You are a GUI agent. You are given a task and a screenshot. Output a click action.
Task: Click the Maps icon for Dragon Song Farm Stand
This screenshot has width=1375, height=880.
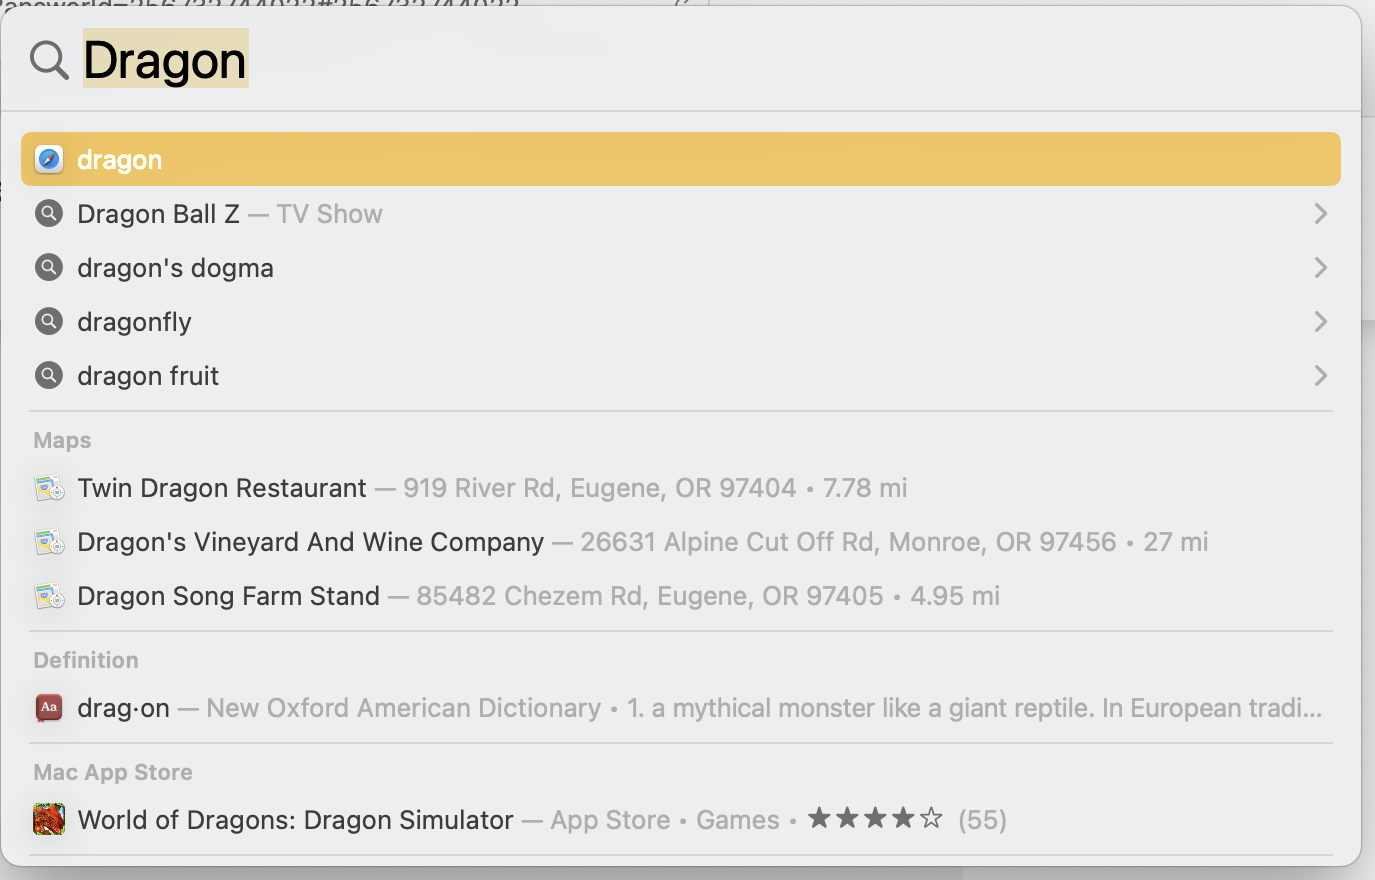click(x=49, y=596)
